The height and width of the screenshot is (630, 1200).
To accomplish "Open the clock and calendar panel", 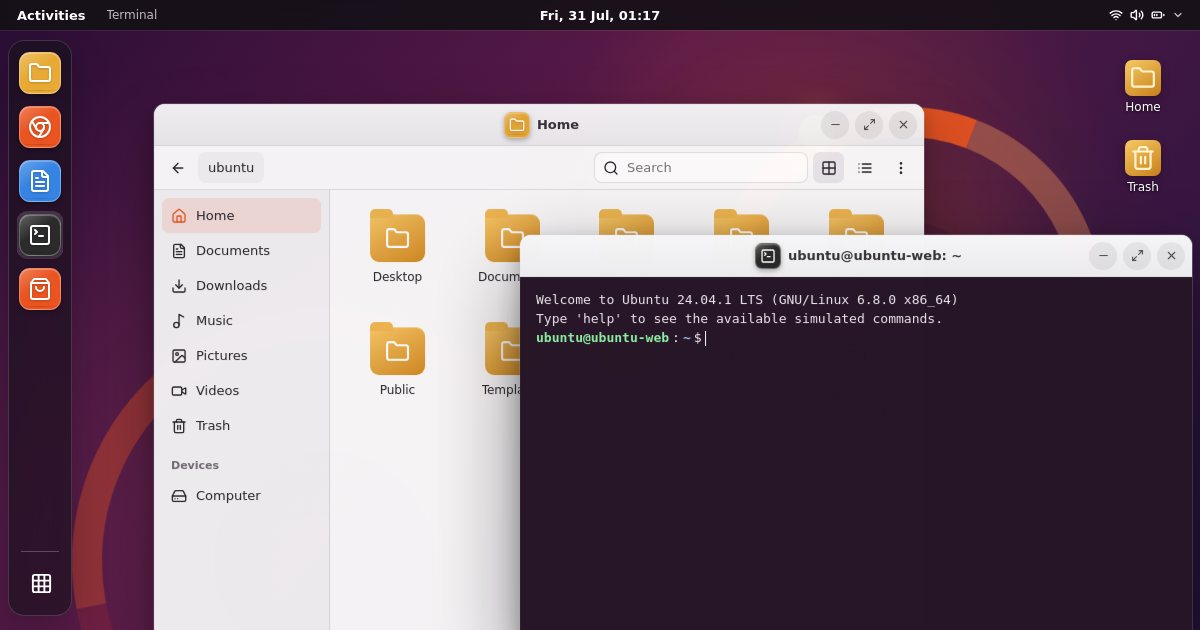I will [600, 15].
